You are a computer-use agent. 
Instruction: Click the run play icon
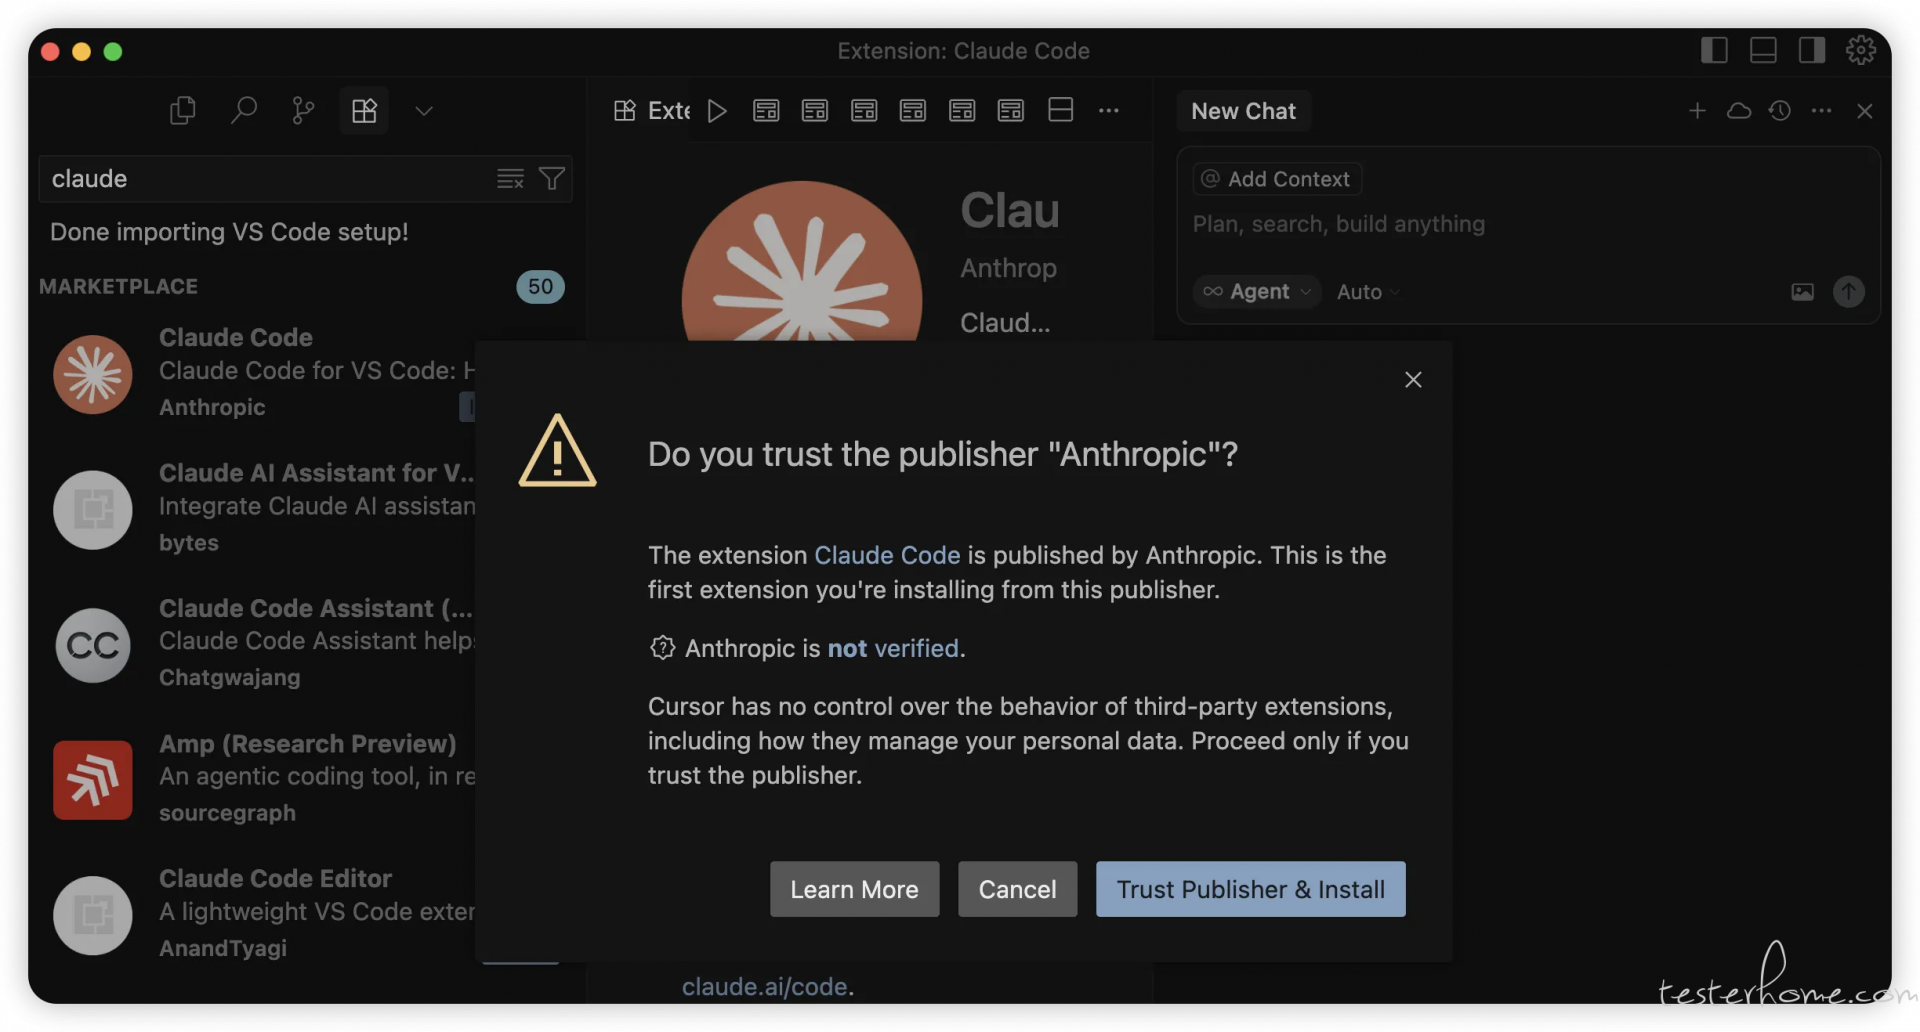pyautogui.click(x=717, y=111)
